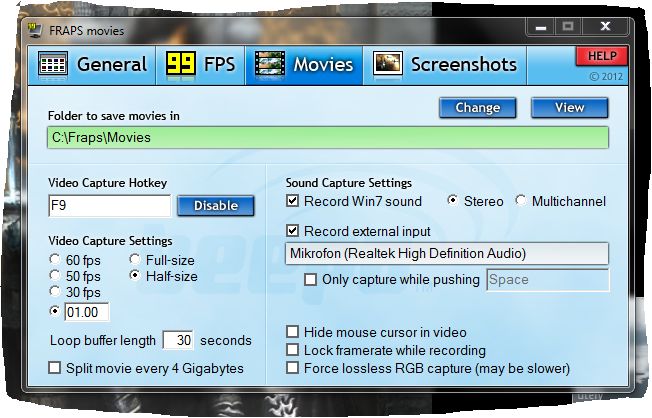Click the Movies filmstrip icon
The height and width of the screenshot is (418, 652).
click(270, 64)
